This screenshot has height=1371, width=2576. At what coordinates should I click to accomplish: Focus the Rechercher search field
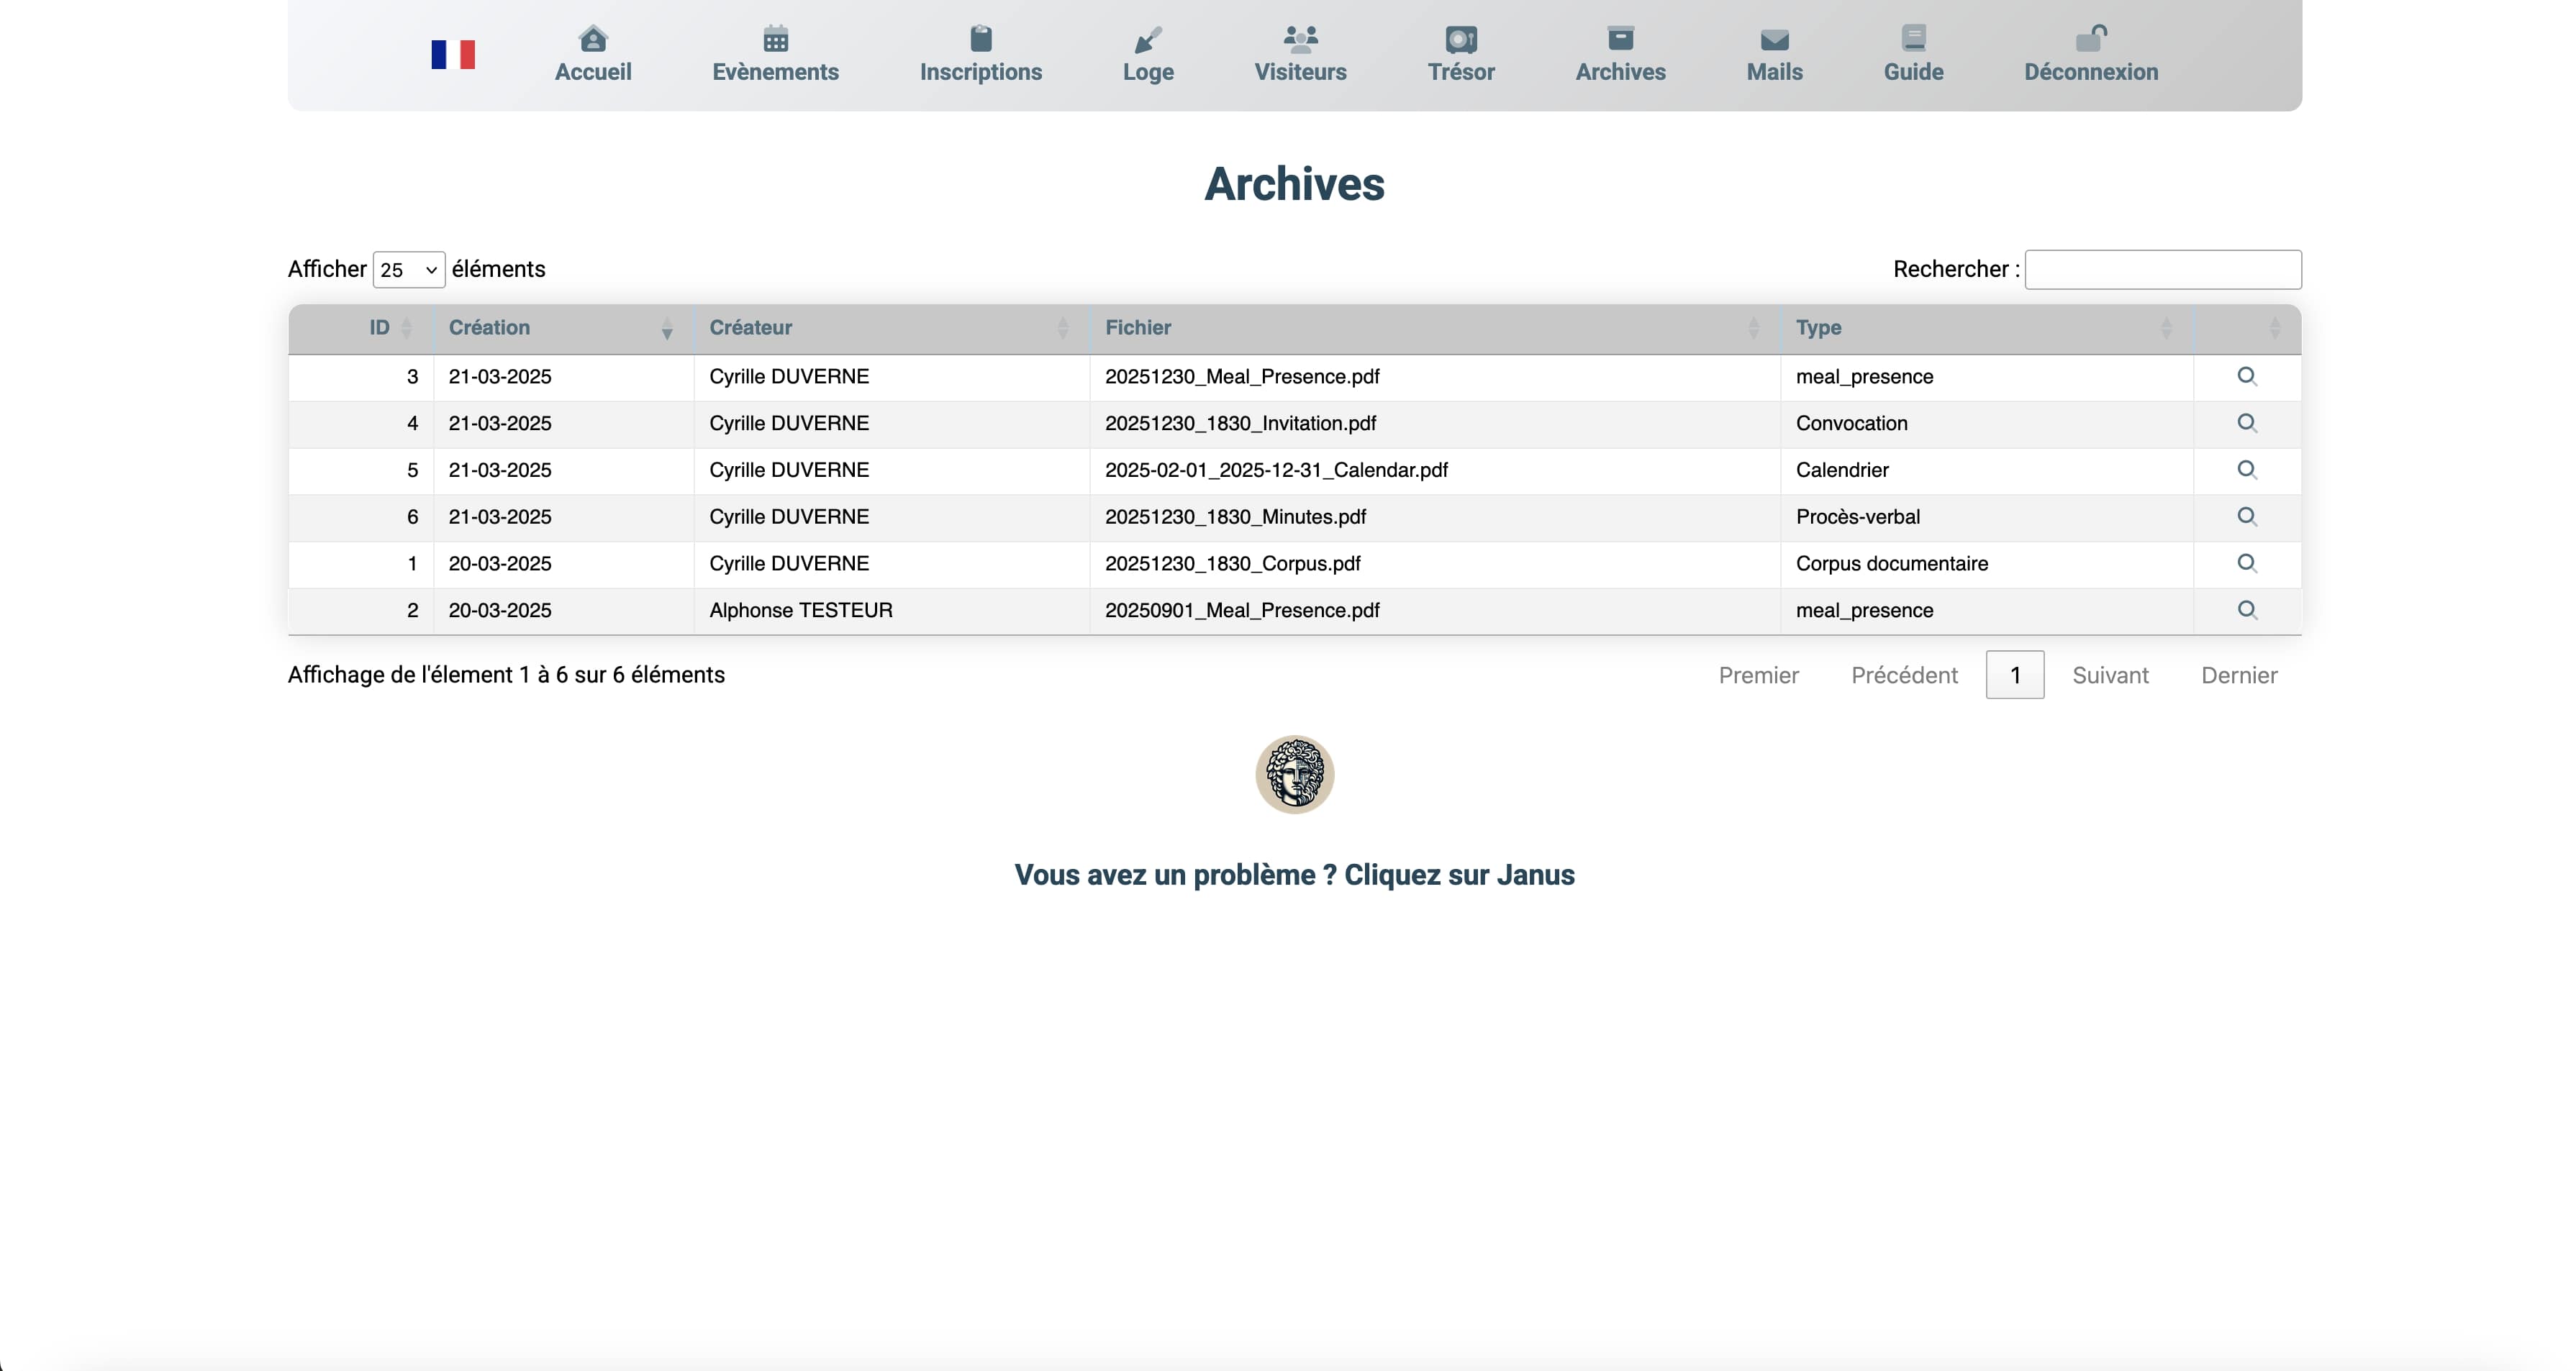[2162, 270]
